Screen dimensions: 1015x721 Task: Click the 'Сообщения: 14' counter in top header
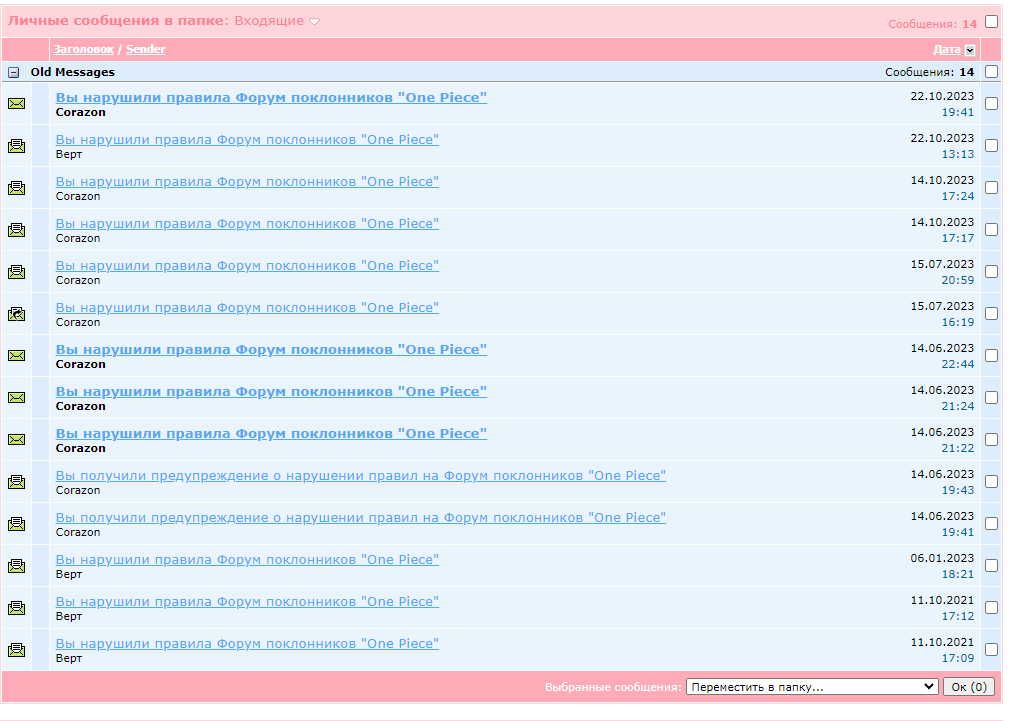932,24
